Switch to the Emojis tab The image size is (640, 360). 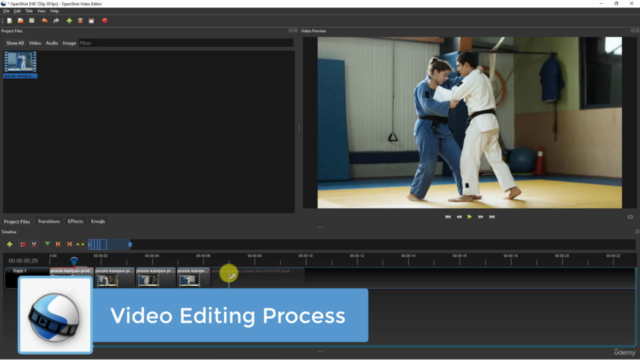coord(98,221)
